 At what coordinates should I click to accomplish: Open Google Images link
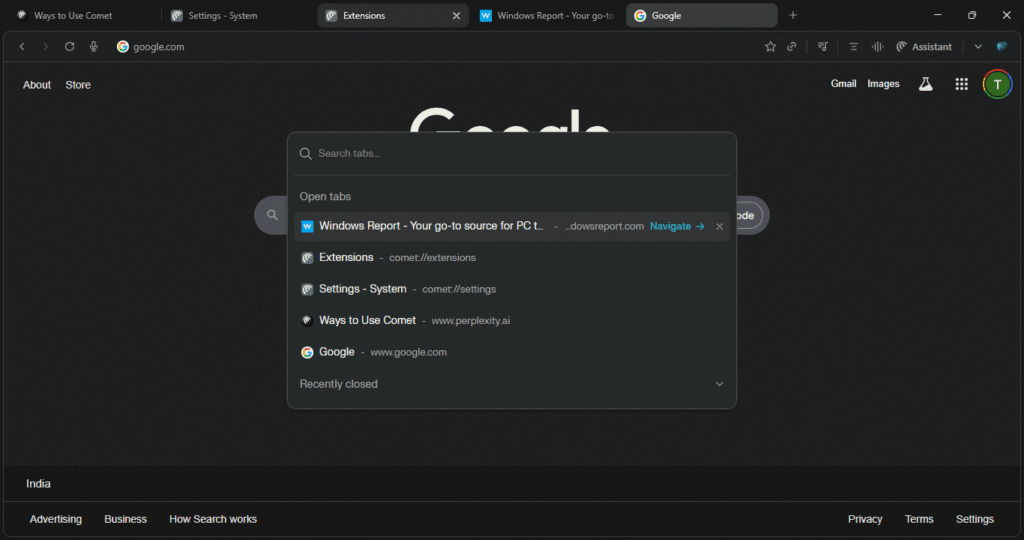click(883, 84)
